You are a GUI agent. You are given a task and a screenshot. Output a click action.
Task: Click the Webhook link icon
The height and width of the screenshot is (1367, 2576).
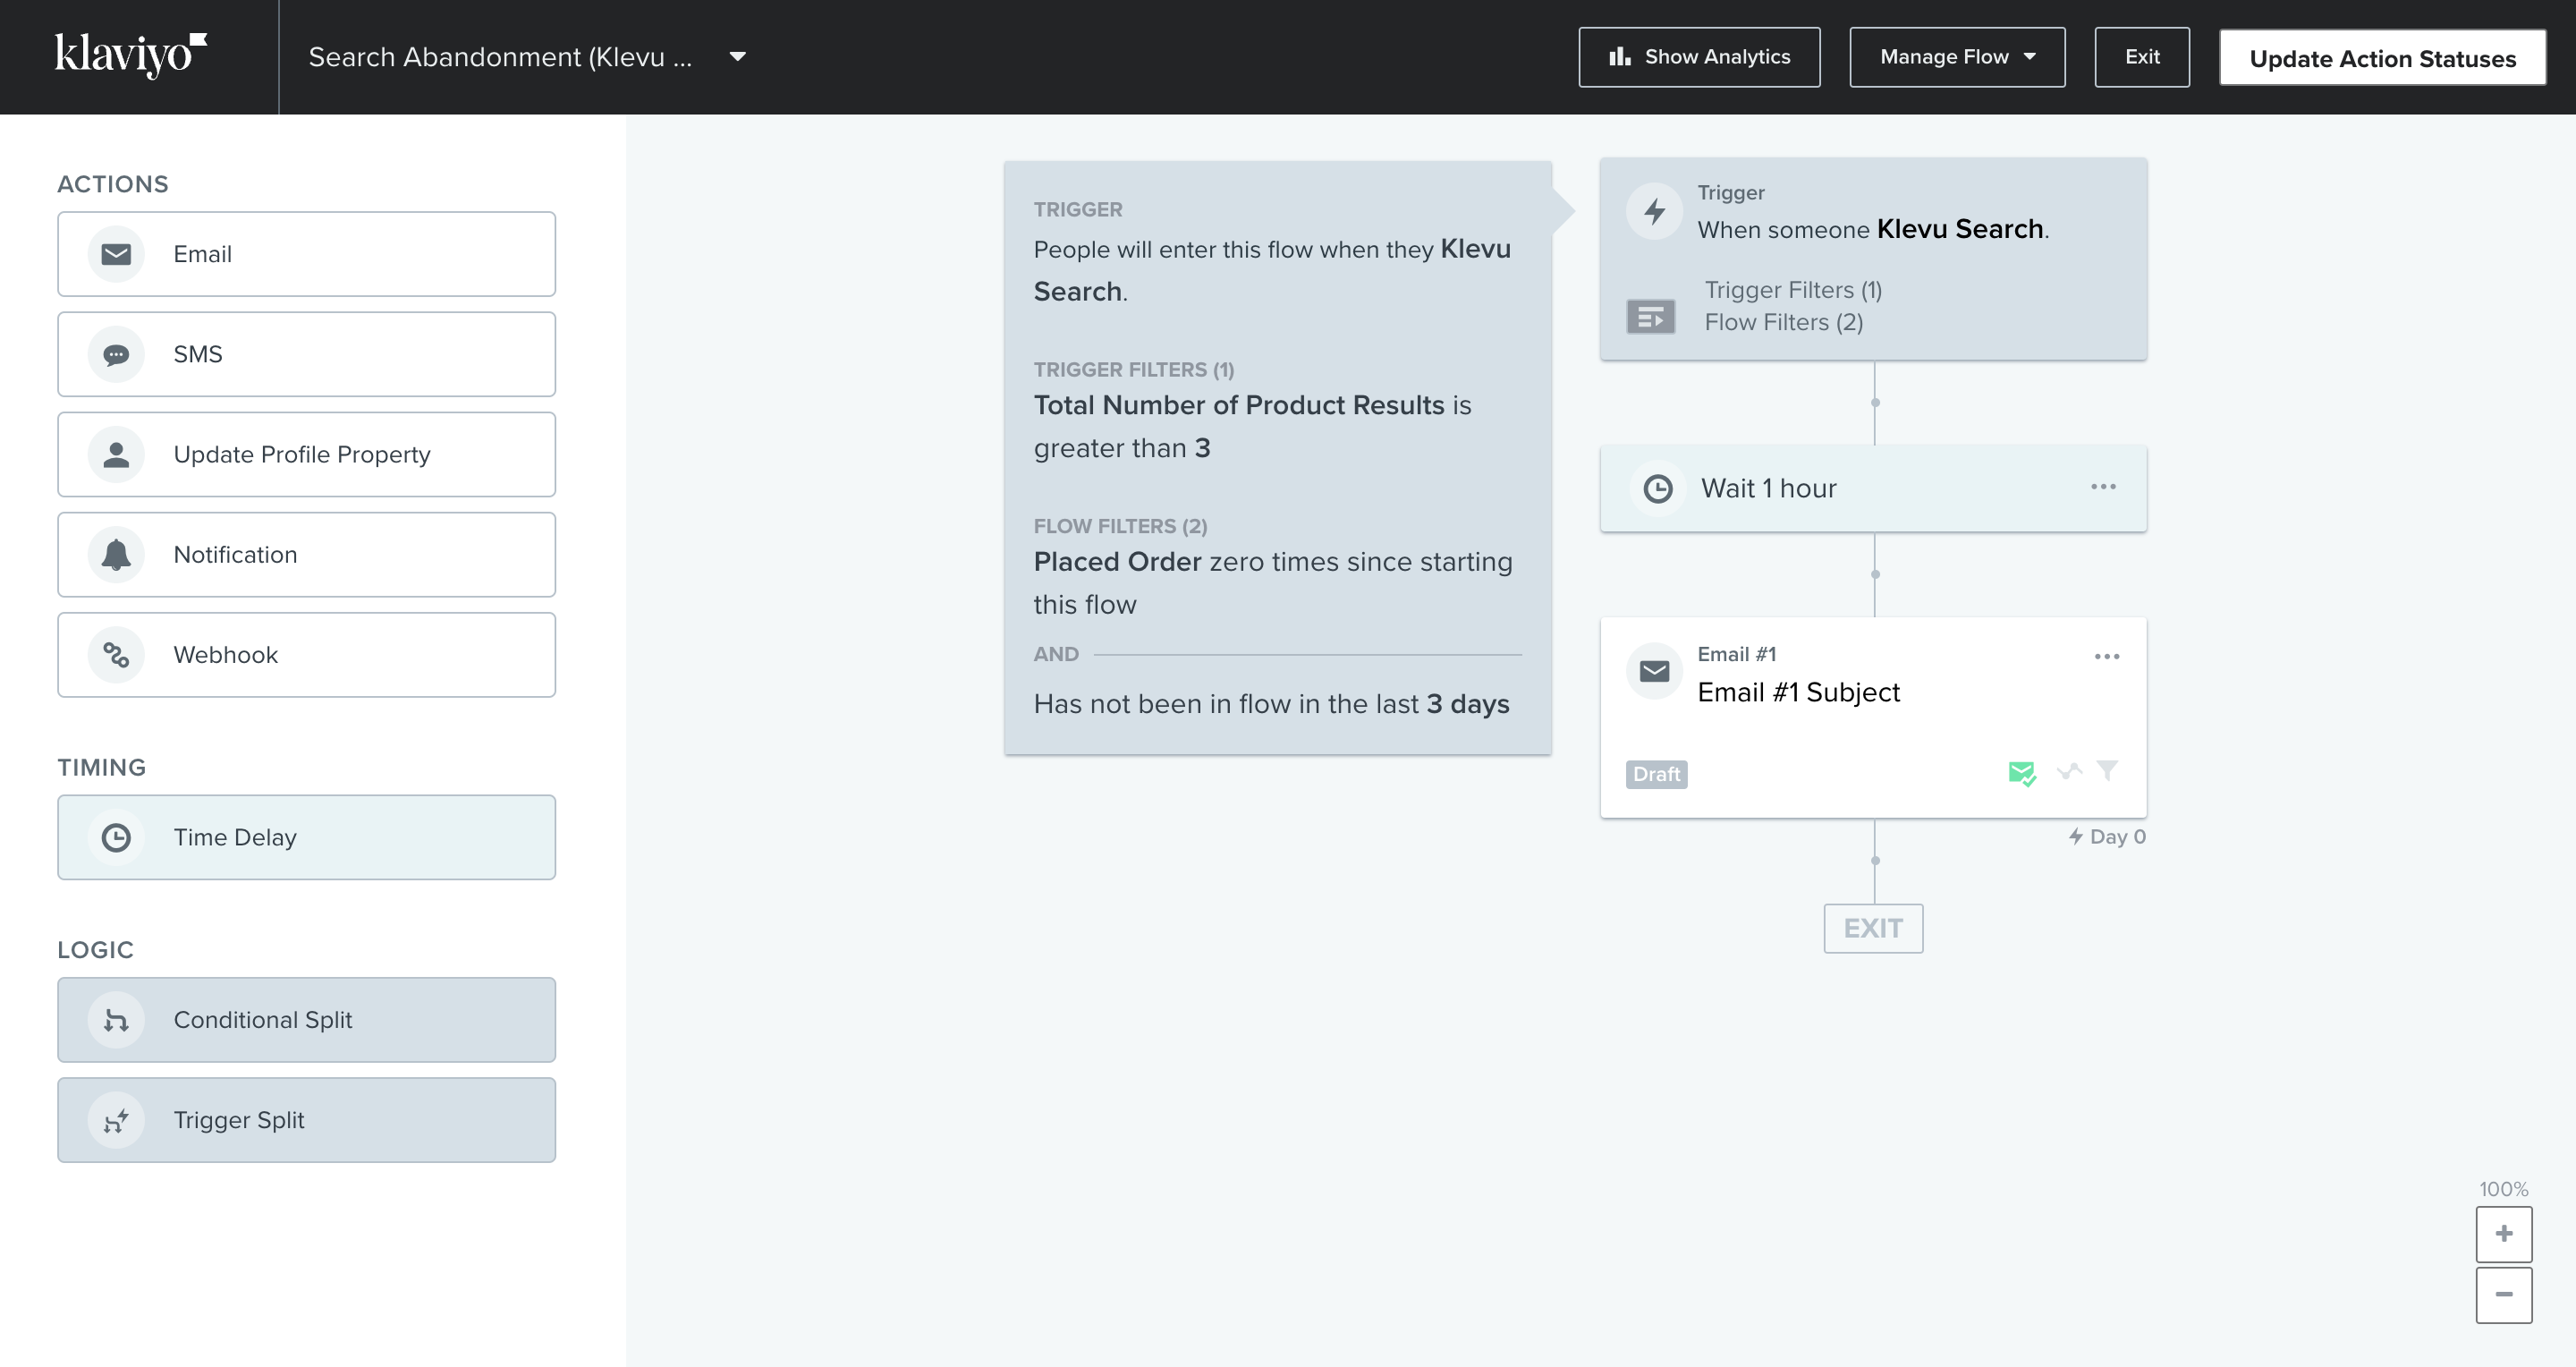[116, 654]
